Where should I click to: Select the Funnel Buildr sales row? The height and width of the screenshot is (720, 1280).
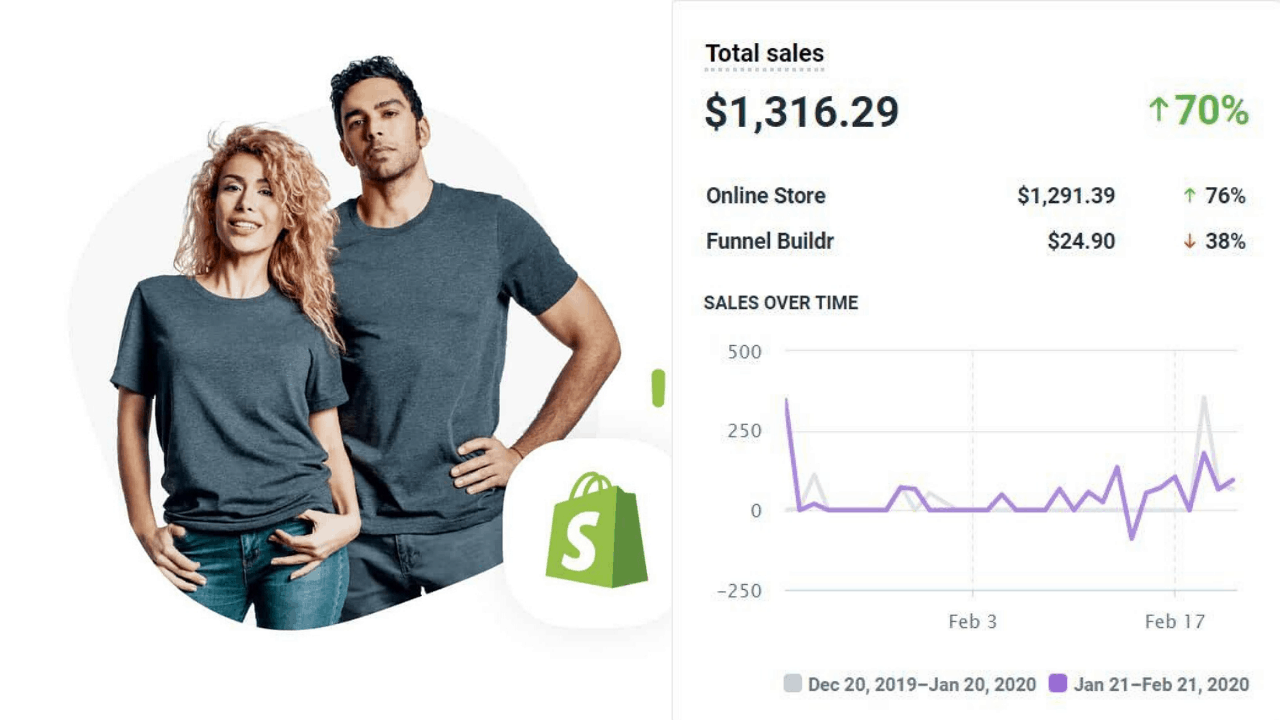tap(976, 242)
